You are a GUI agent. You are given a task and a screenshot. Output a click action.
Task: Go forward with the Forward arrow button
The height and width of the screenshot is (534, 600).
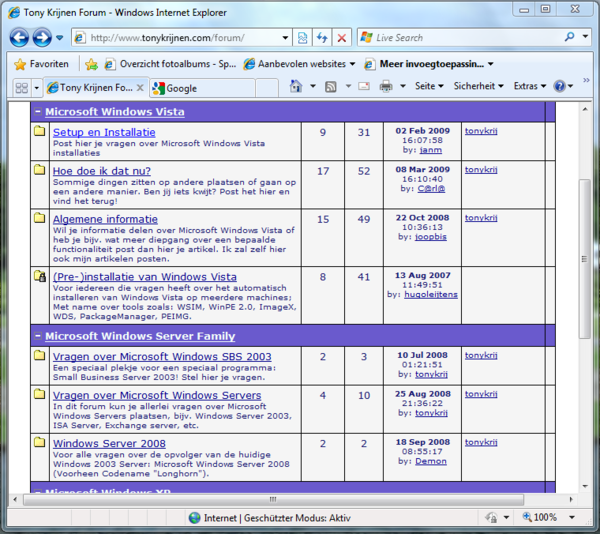pos(41,37)
